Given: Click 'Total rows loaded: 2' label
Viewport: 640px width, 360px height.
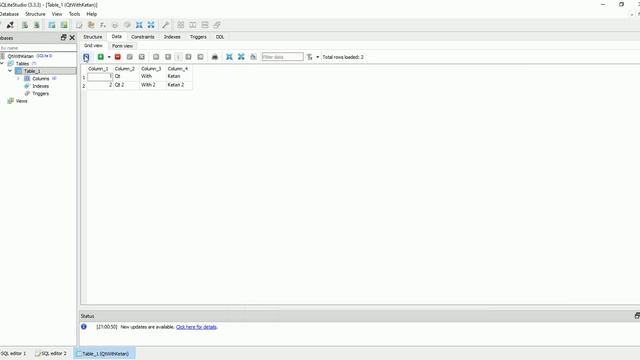Looking at the screenshot, I should (343, 57).
